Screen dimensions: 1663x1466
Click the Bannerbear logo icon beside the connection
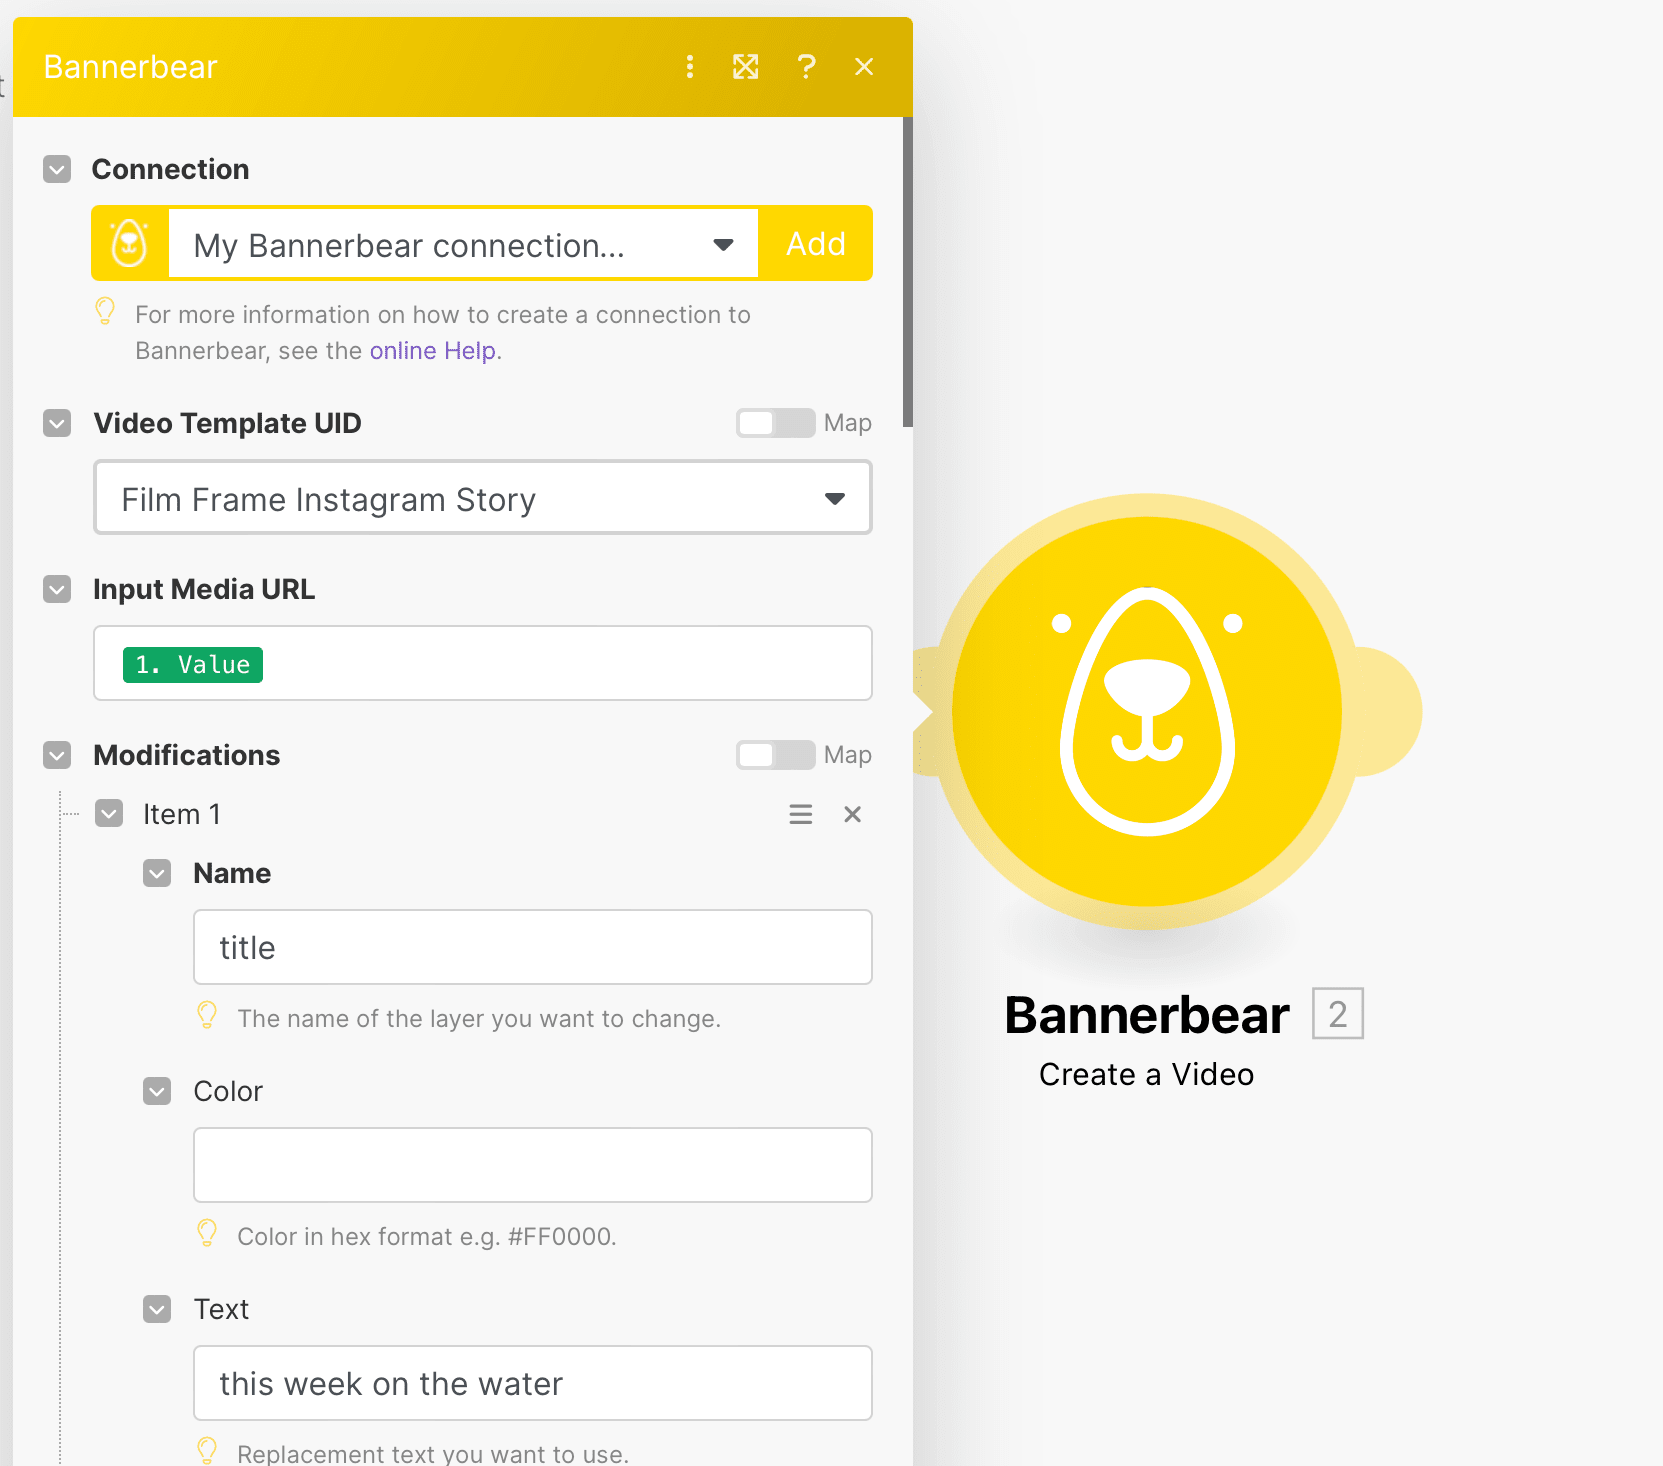(130, 243)
